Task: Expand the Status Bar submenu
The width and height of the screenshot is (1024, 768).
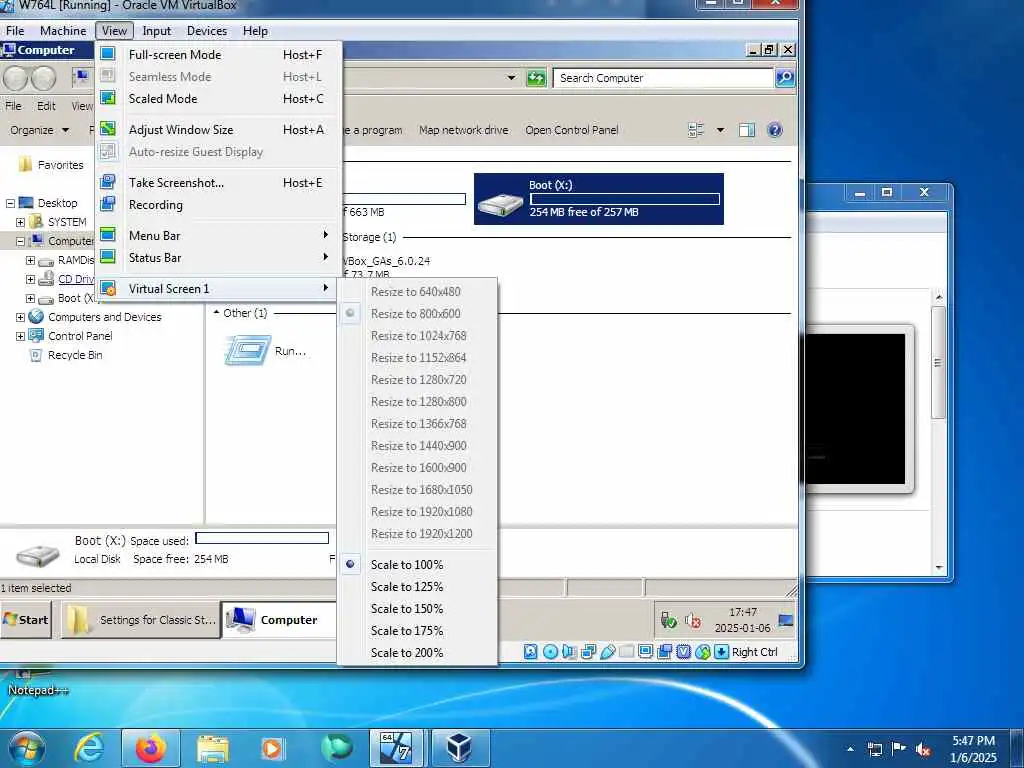Action: tap(219, 257)
